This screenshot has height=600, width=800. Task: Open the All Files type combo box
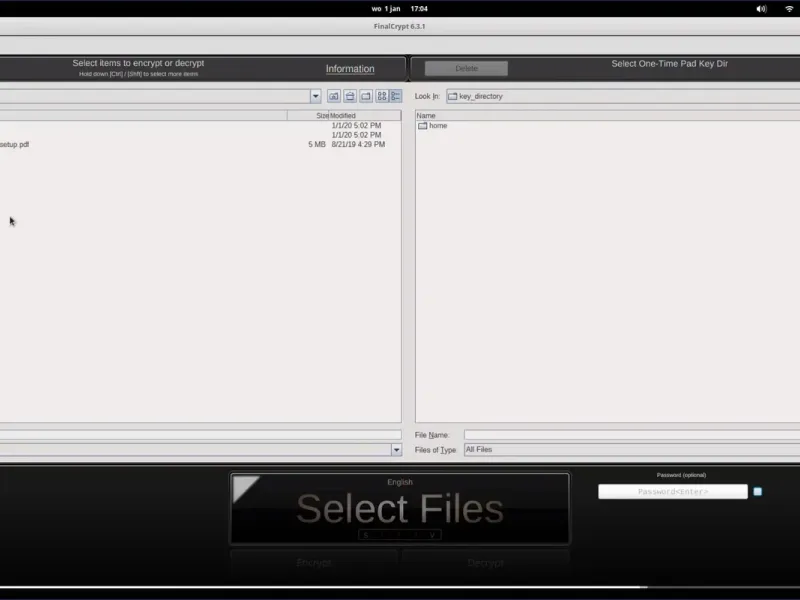click(632, 449)
